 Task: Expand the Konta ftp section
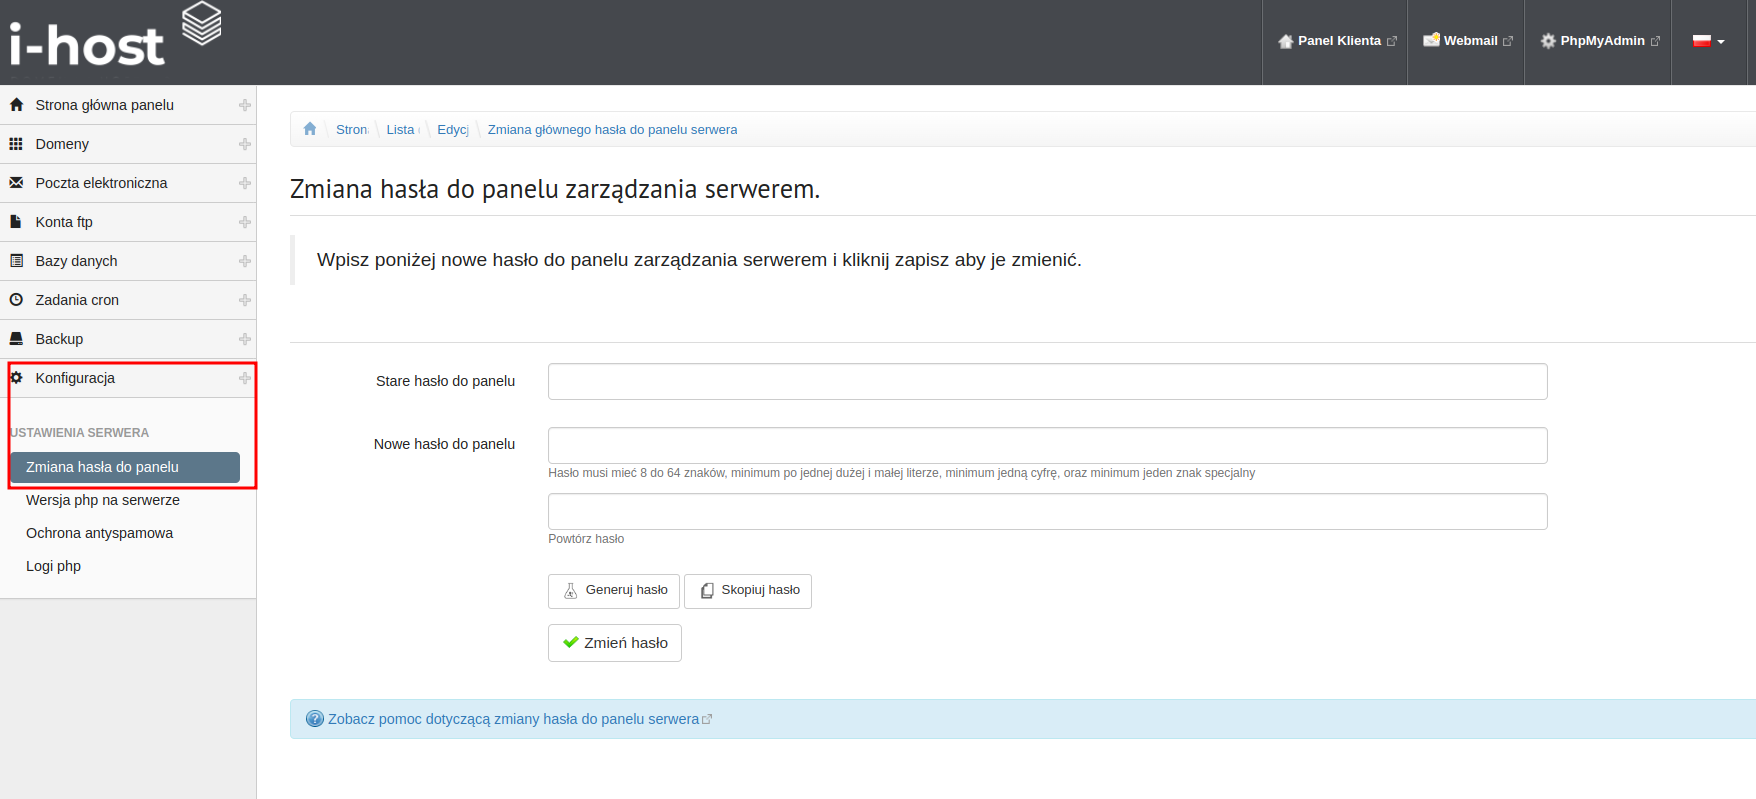click(x=244, y=222)
